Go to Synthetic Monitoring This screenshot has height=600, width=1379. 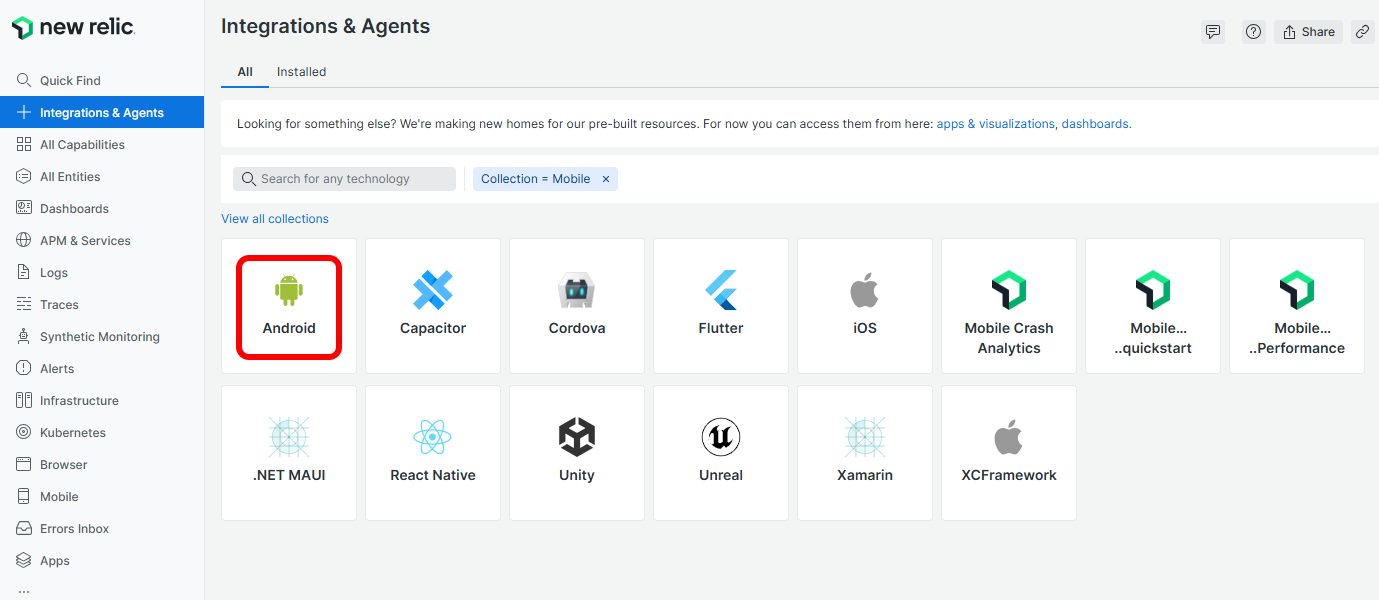click(102, 336)
